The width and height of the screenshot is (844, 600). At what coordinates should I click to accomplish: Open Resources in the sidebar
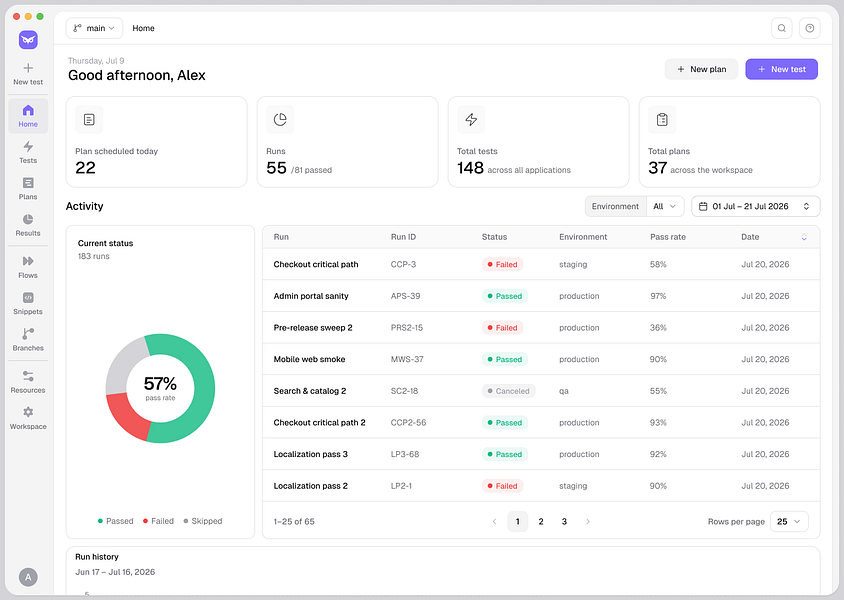pyautogui.click(x=28, y=382)
